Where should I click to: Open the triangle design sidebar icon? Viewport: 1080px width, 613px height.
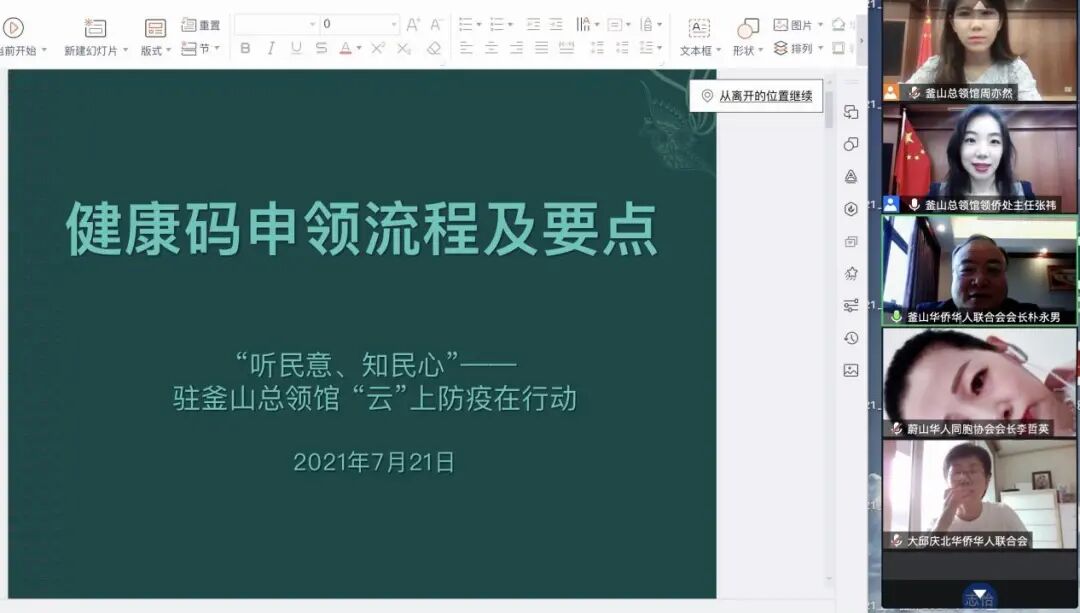[x=851, y=176]
